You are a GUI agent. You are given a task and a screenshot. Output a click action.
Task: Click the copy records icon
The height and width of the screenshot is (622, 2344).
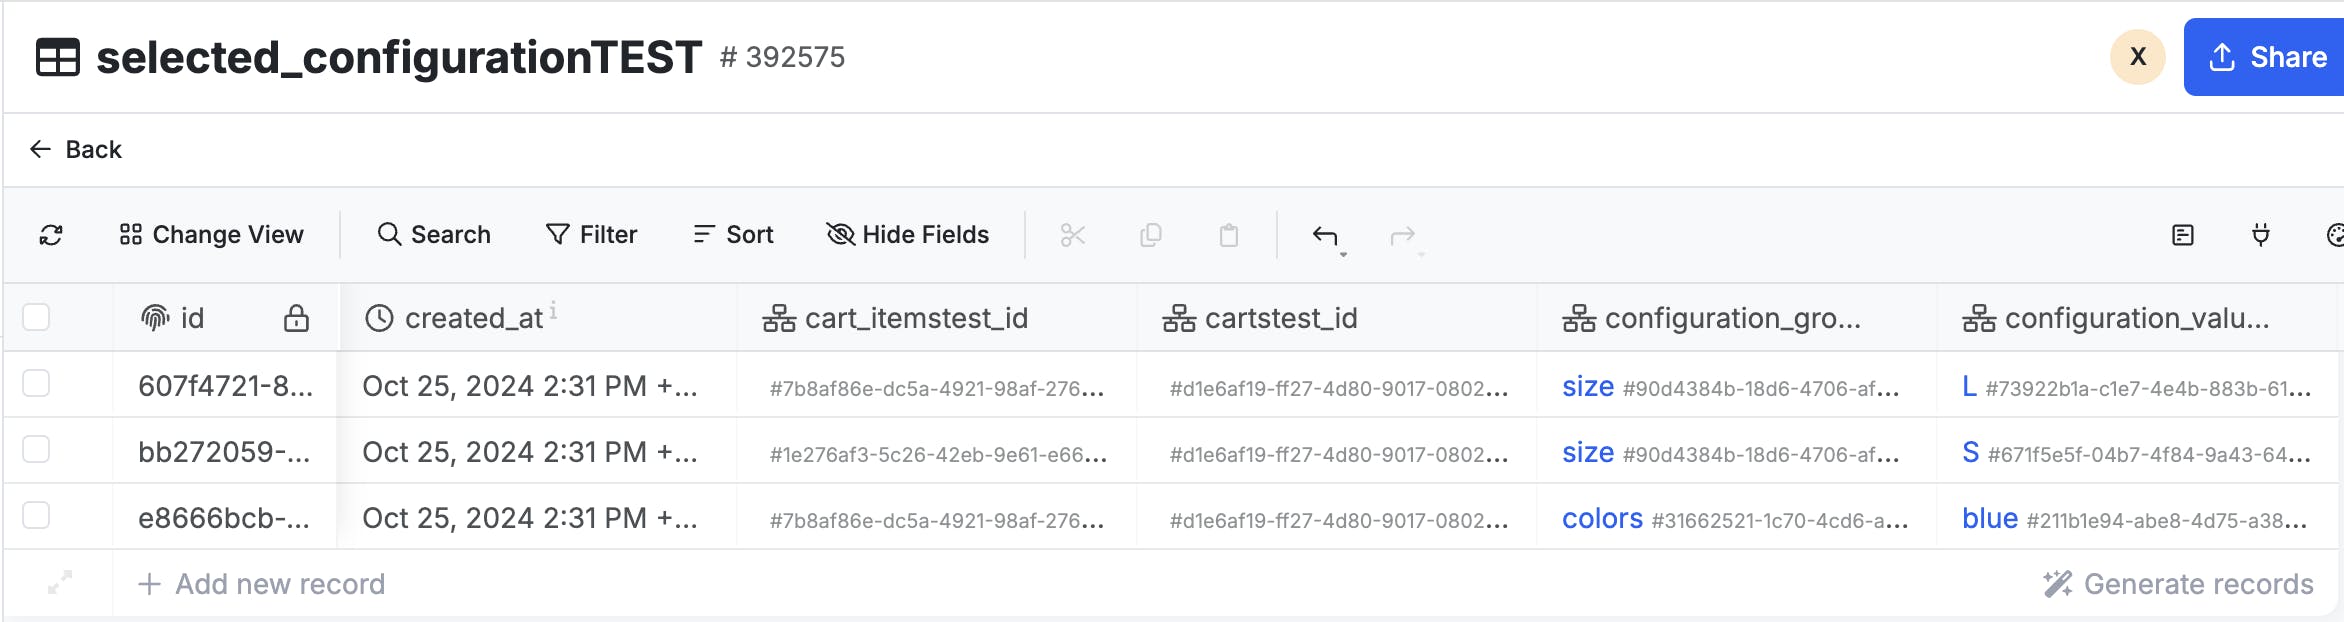point(1151,235)
